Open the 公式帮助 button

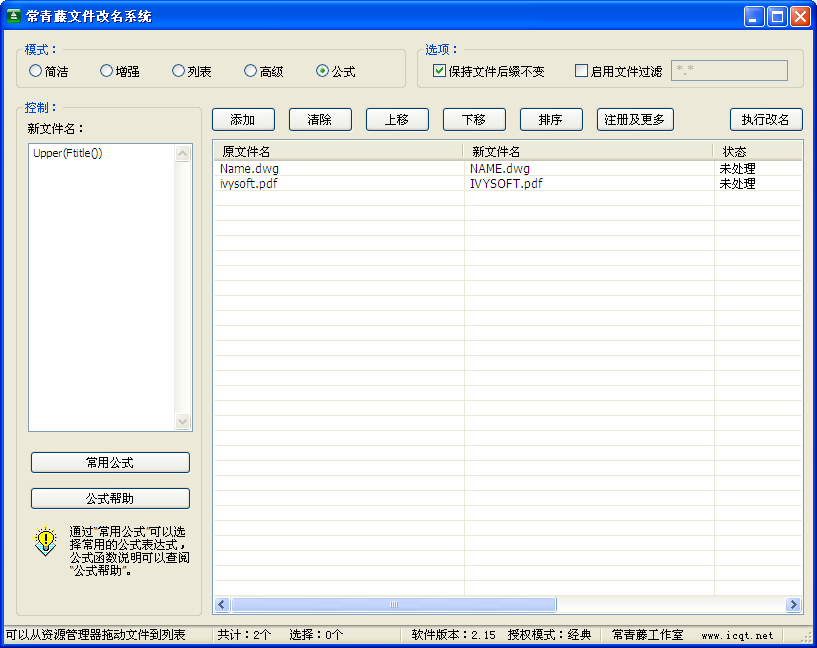[x=110, y=499]
